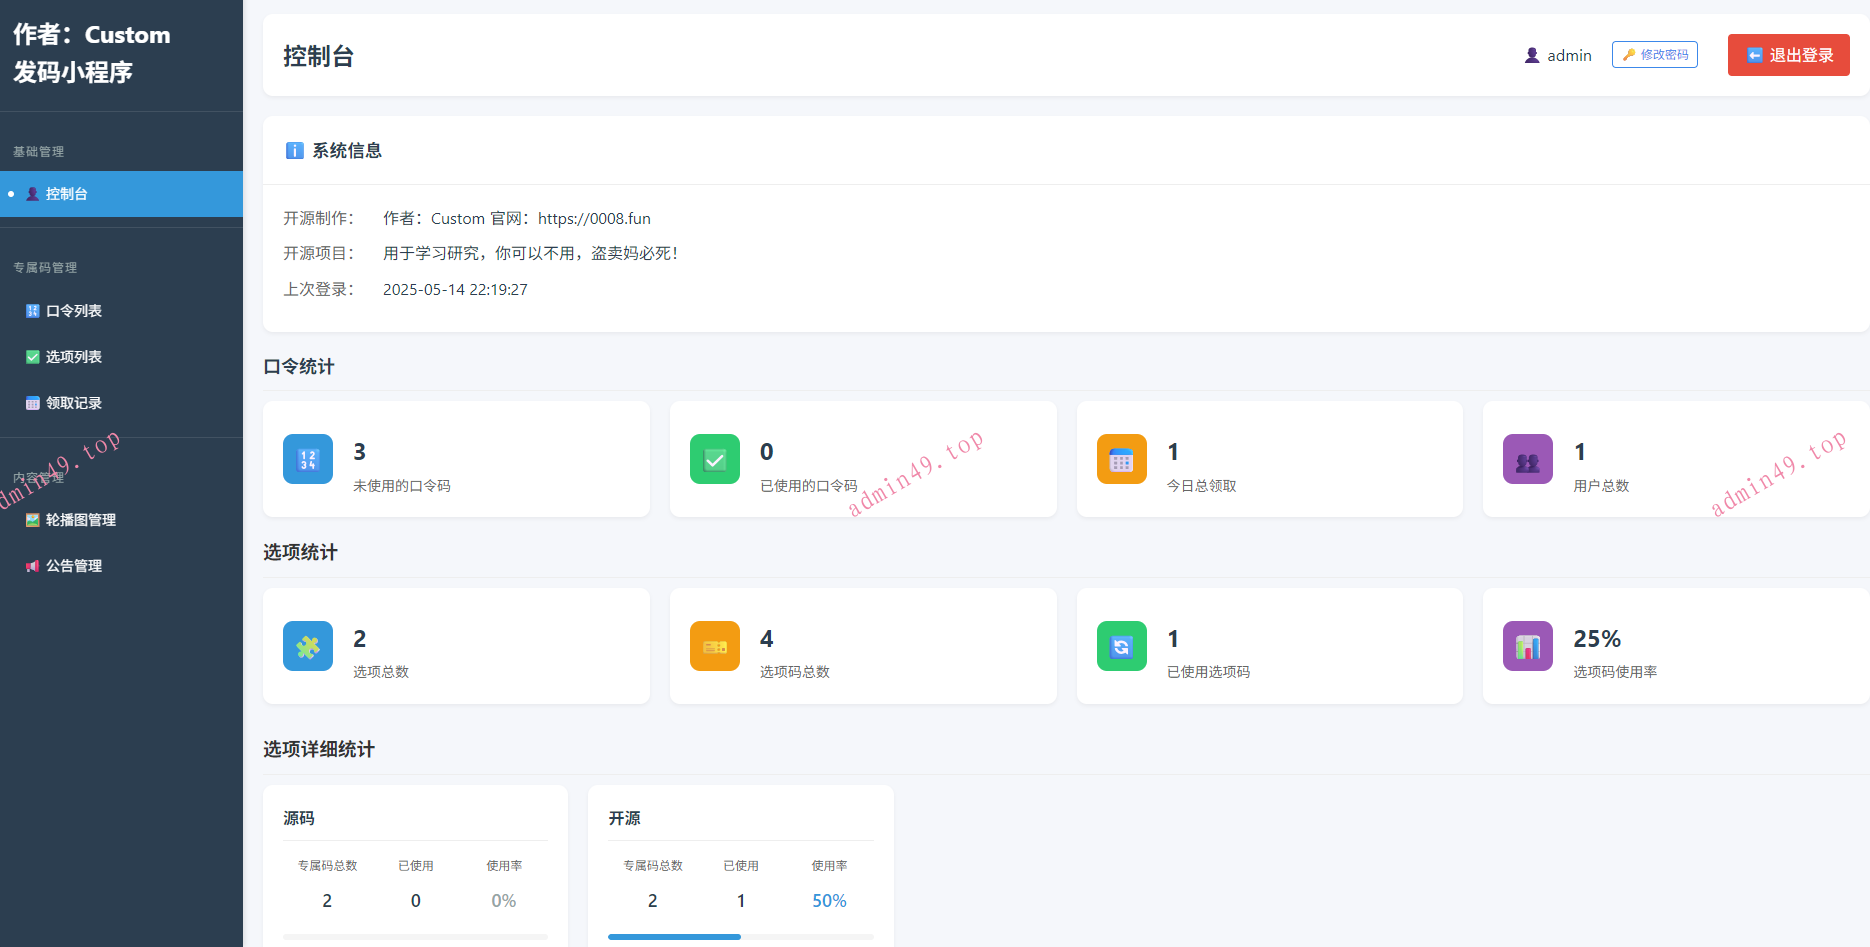Click the blue puzzle piece options icon
This screenshot has height=947, width=1870.
click(x=308, y=646)
